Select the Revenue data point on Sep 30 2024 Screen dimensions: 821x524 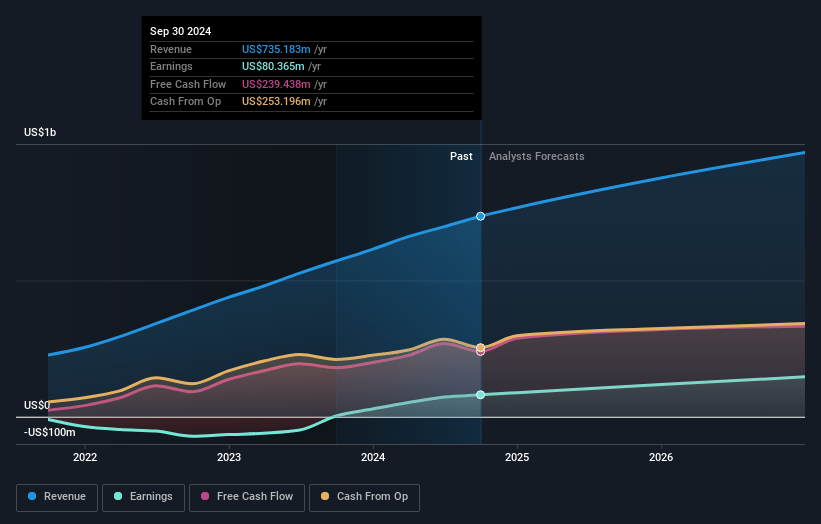480,216
